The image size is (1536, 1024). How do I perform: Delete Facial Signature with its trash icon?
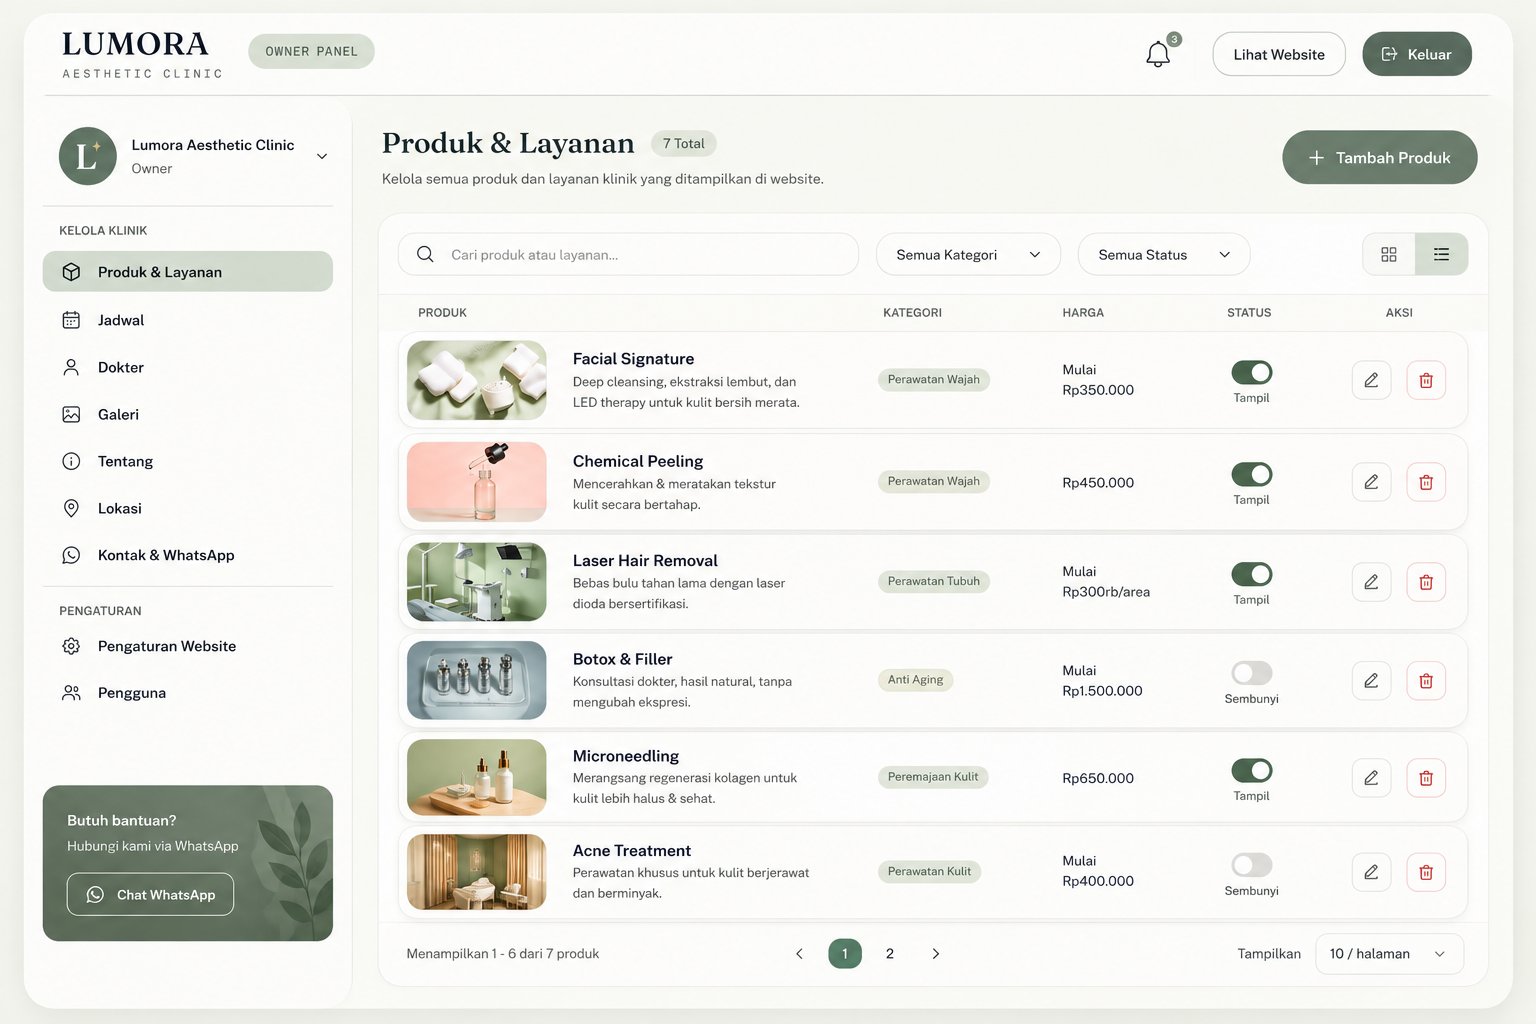pyautogui.click(x=1426, y=380)
